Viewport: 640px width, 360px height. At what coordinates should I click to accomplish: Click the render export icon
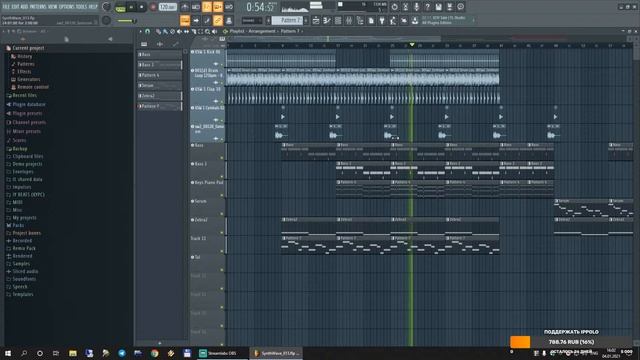pos(449,7)
